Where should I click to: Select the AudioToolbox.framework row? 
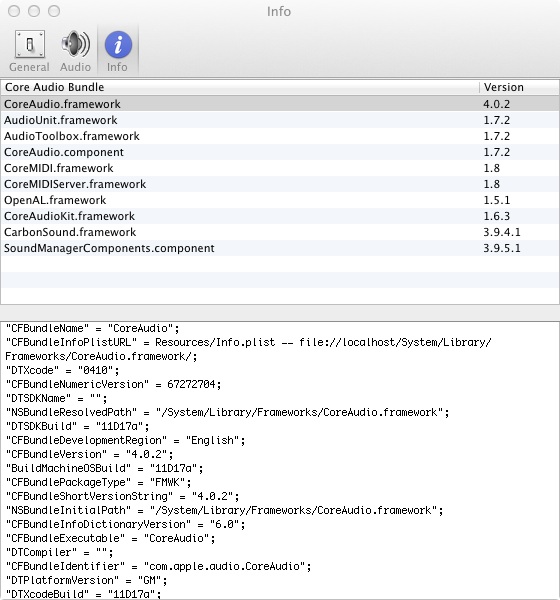coord(280,136)
